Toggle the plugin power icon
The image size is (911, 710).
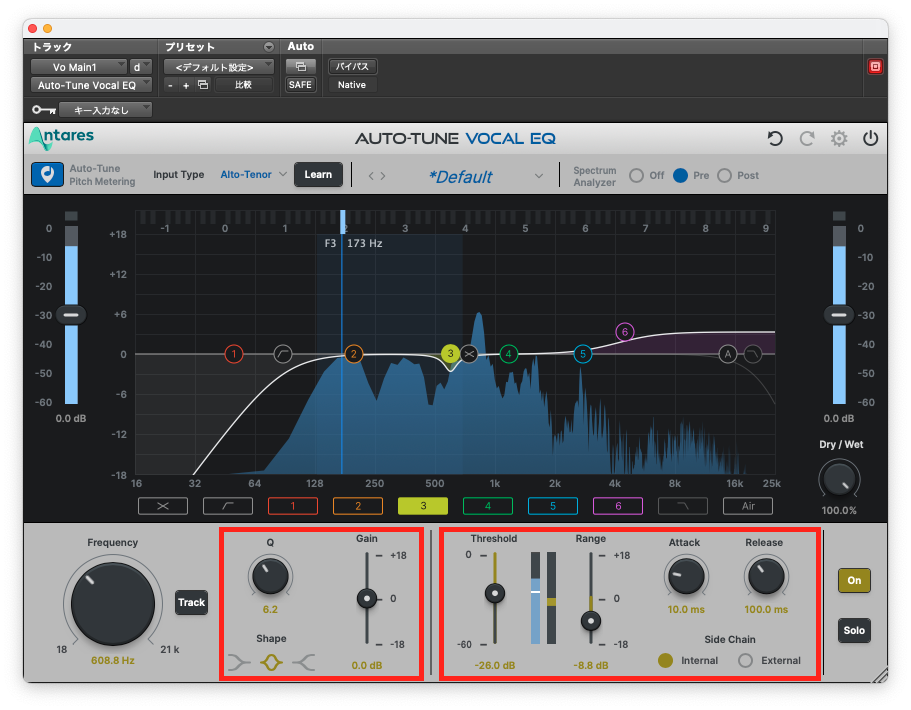[871, 139]
